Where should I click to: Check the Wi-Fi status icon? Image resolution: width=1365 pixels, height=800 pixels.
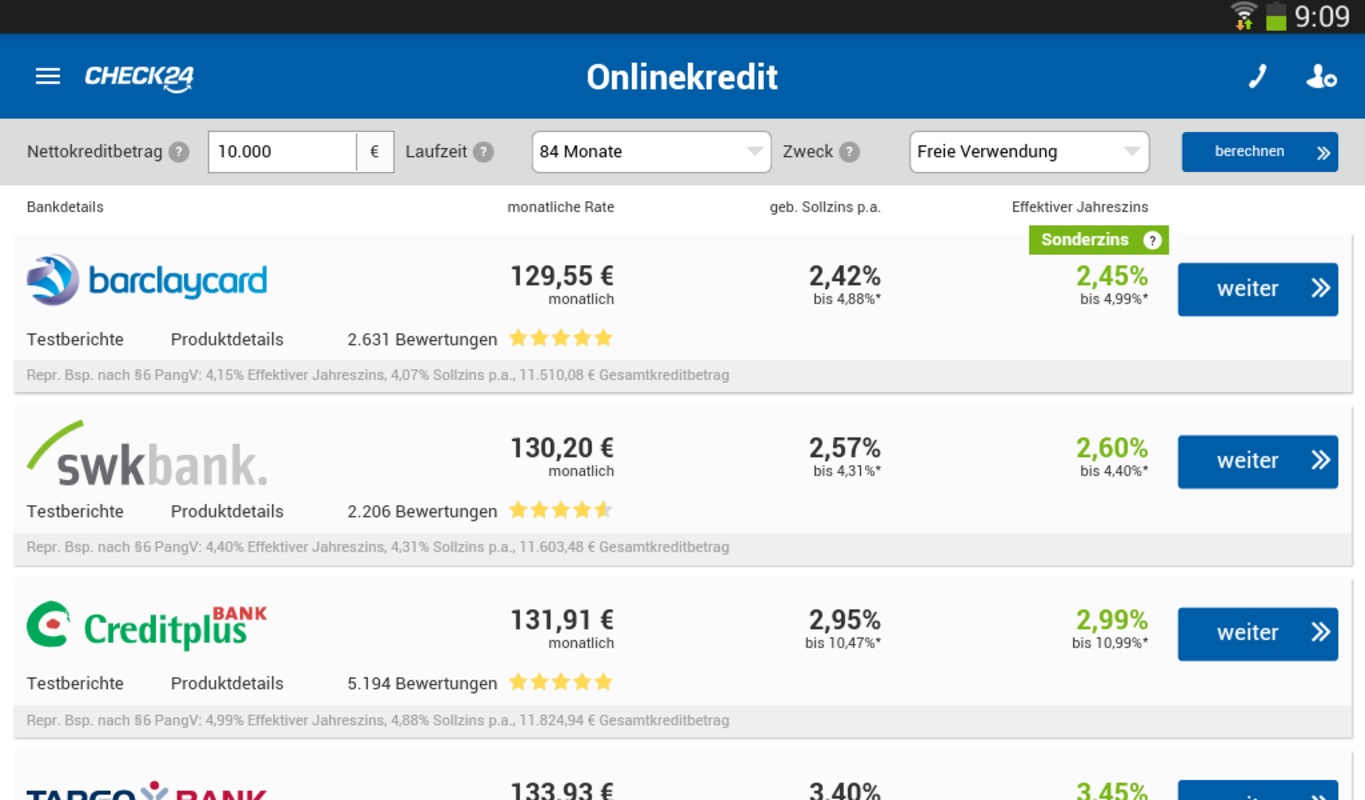1244,16
